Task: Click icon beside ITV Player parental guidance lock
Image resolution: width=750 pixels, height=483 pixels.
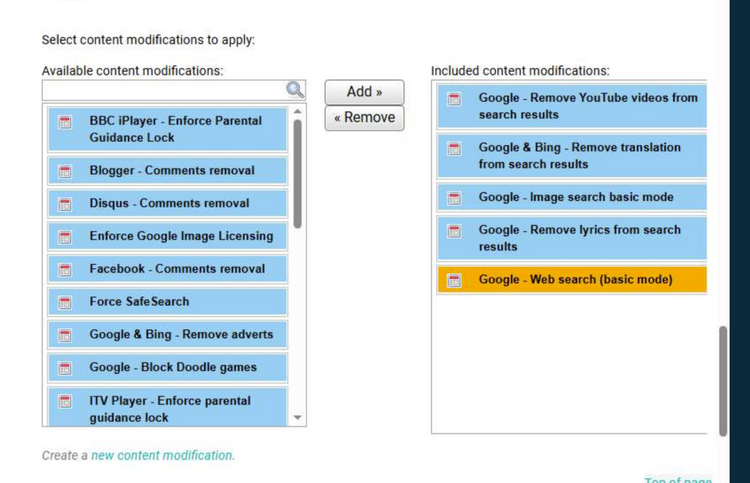Action: tap(65, 401)
